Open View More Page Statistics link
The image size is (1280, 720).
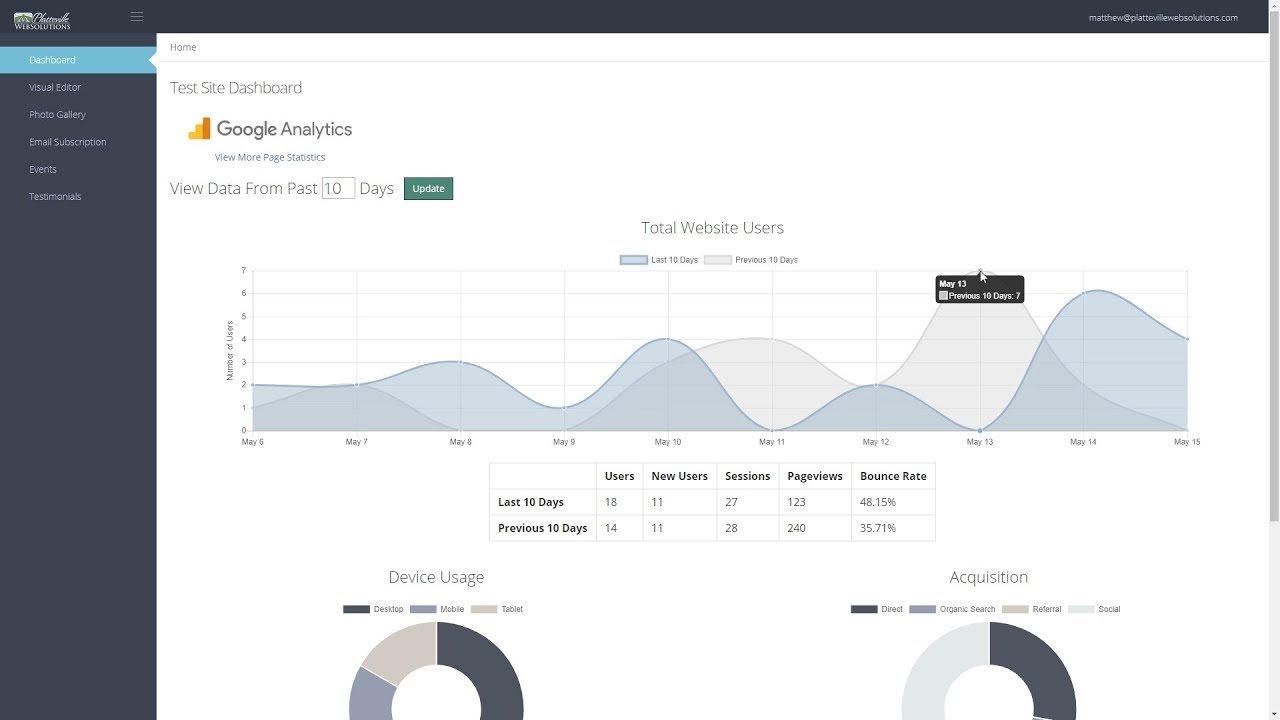[x=270, y=157]
